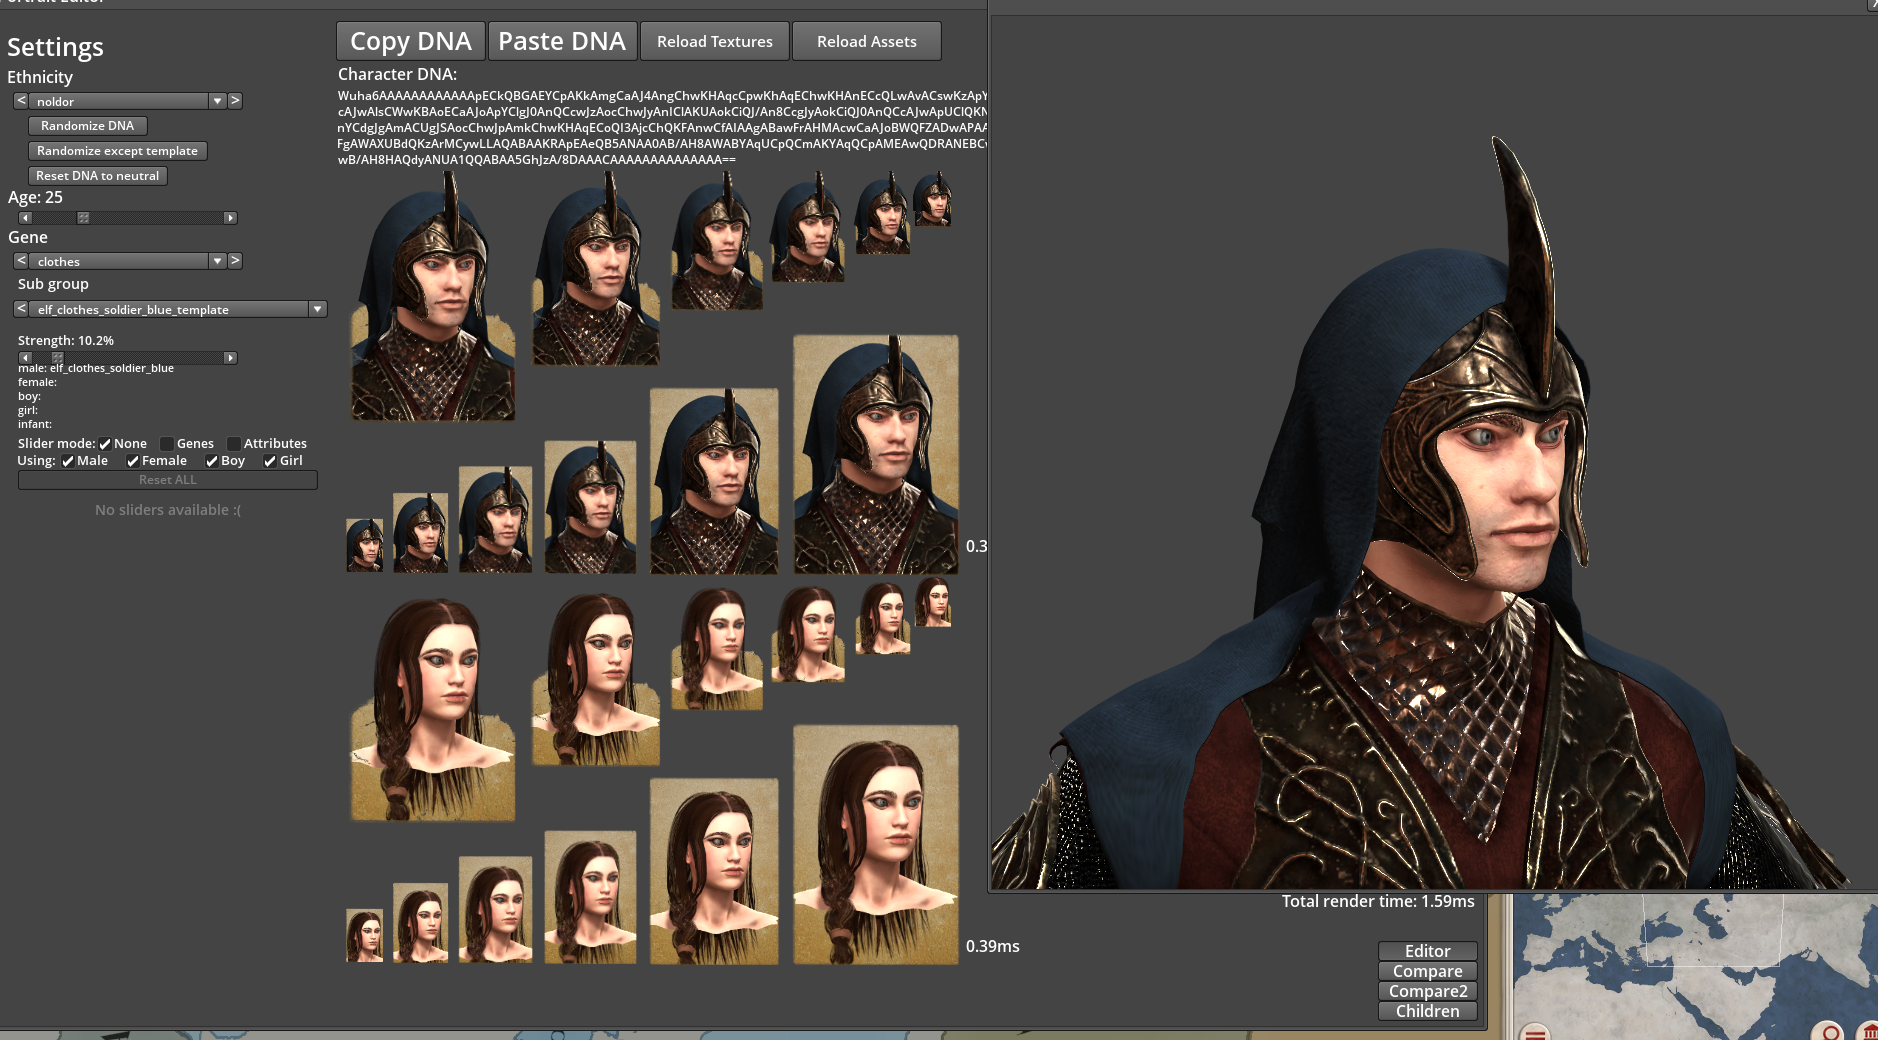This screenshot has width=1878, height=1040.
Task: Open the Children tab
Action: click(x=1427, y=1011)
